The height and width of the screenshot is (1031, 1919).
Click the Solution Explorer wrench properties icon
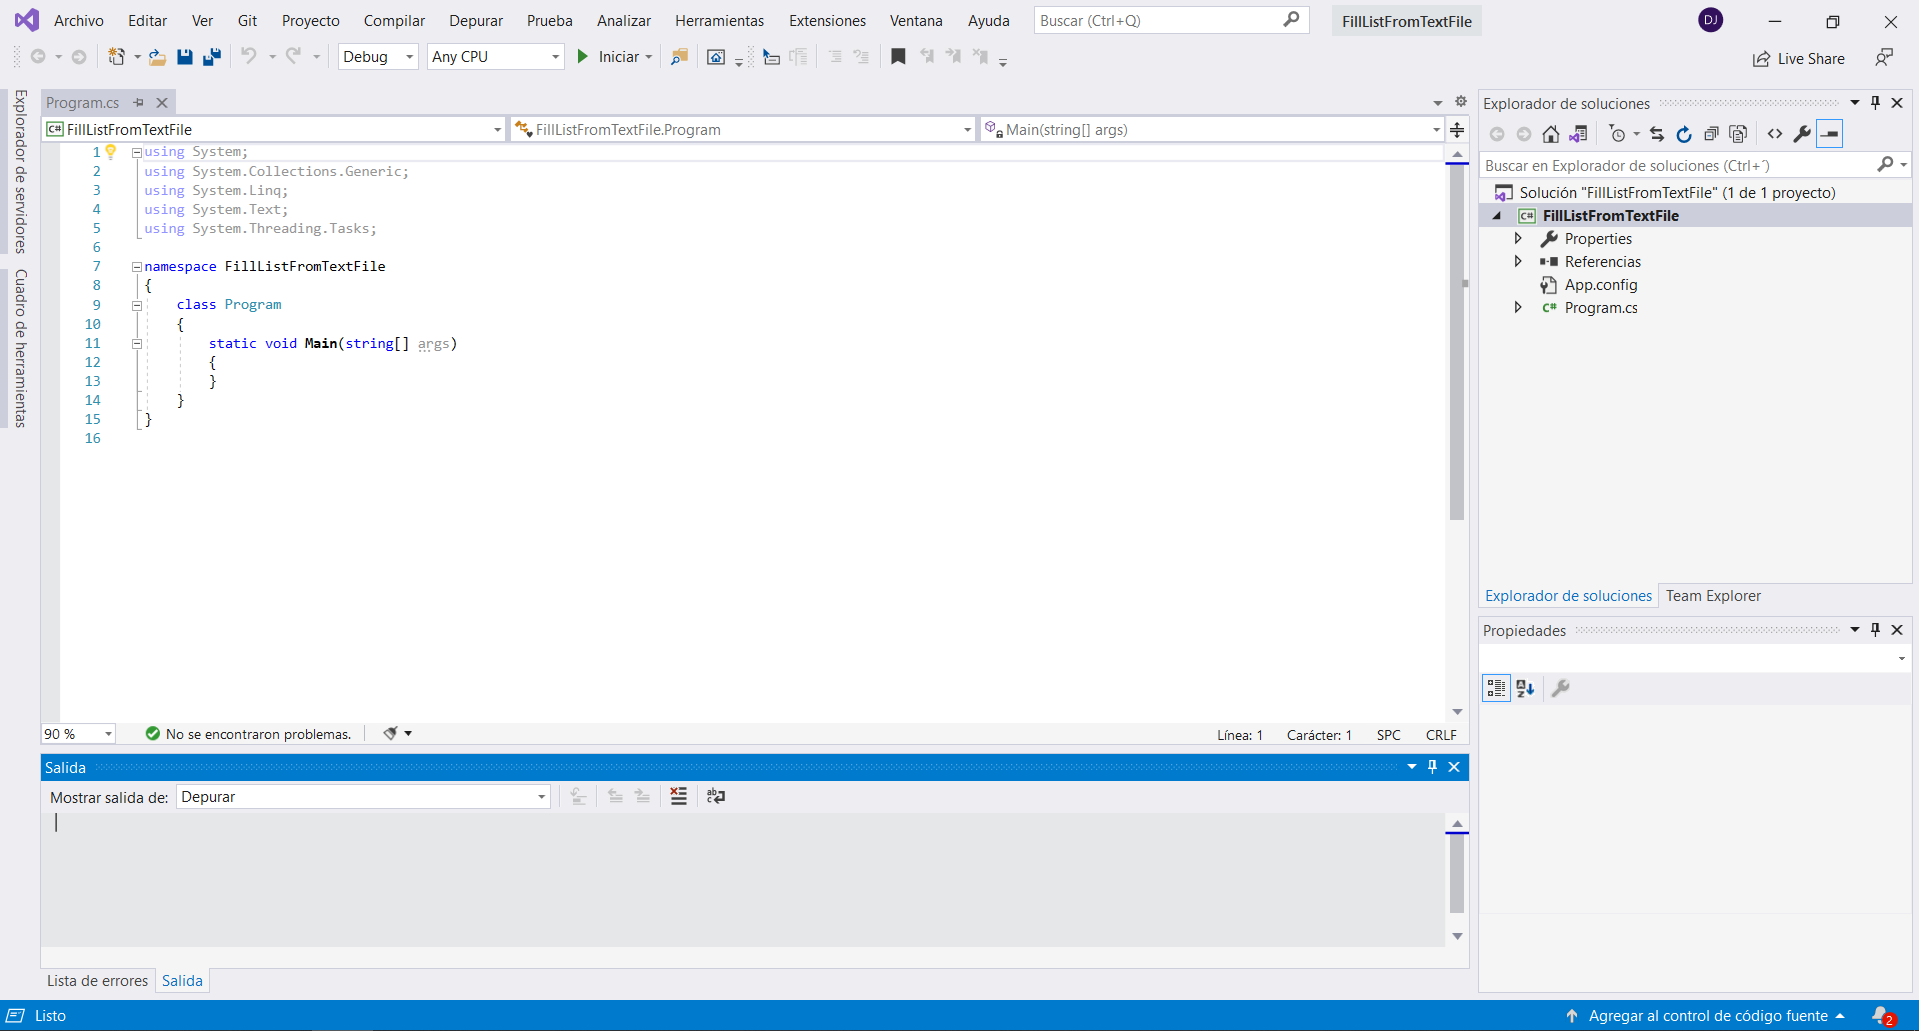point(1802,134)
